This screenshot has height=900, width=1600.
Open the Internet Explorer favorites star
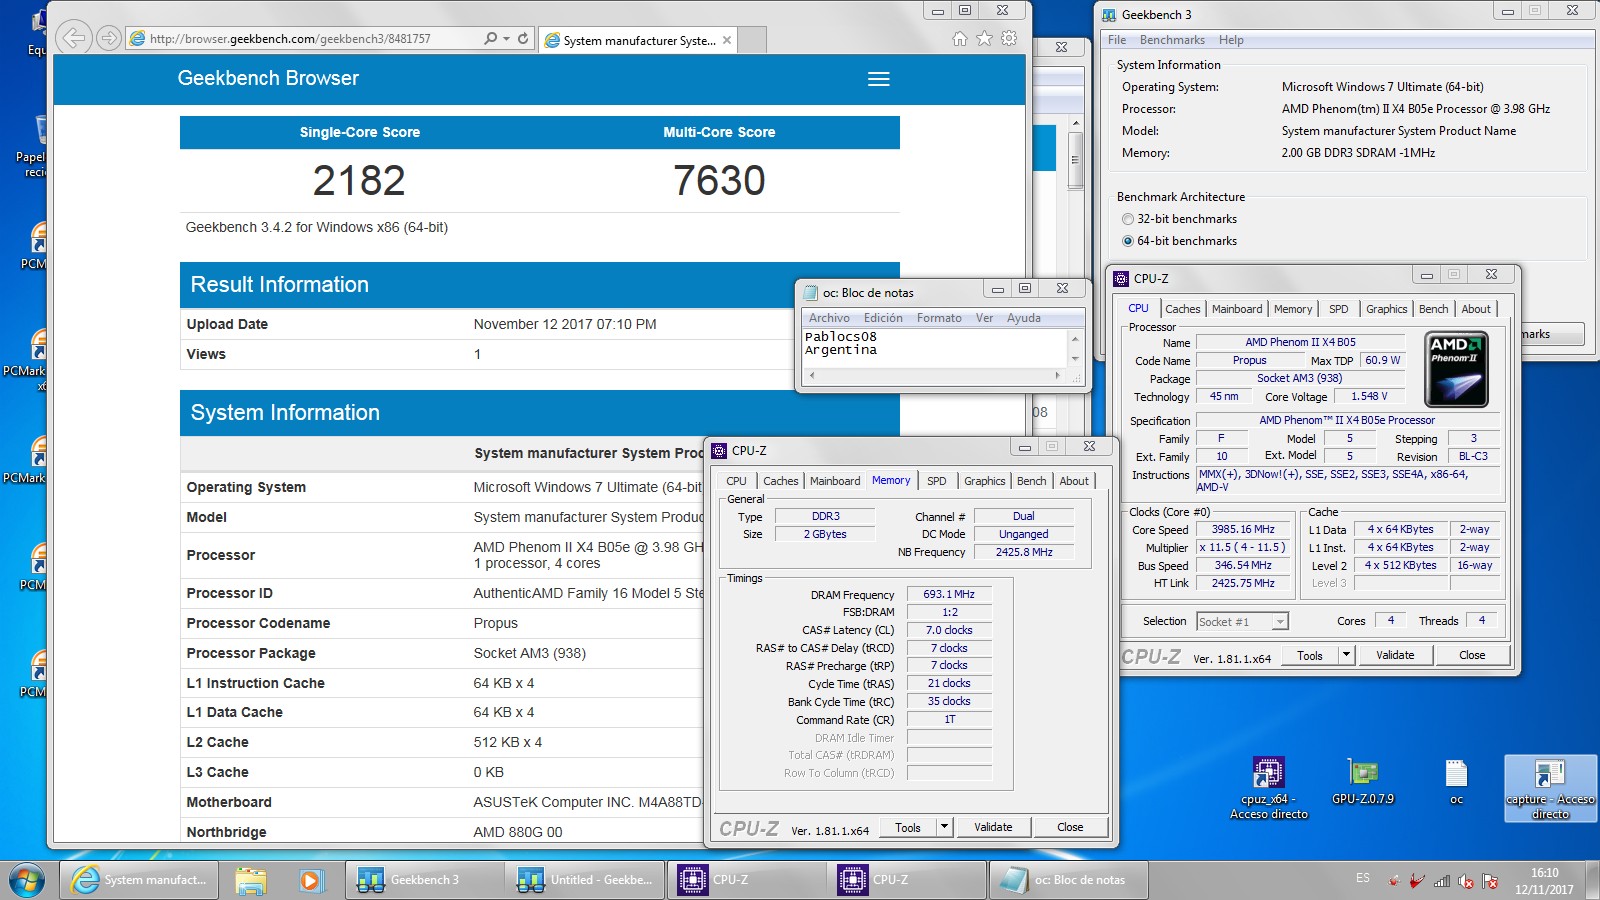click(984, 38)
